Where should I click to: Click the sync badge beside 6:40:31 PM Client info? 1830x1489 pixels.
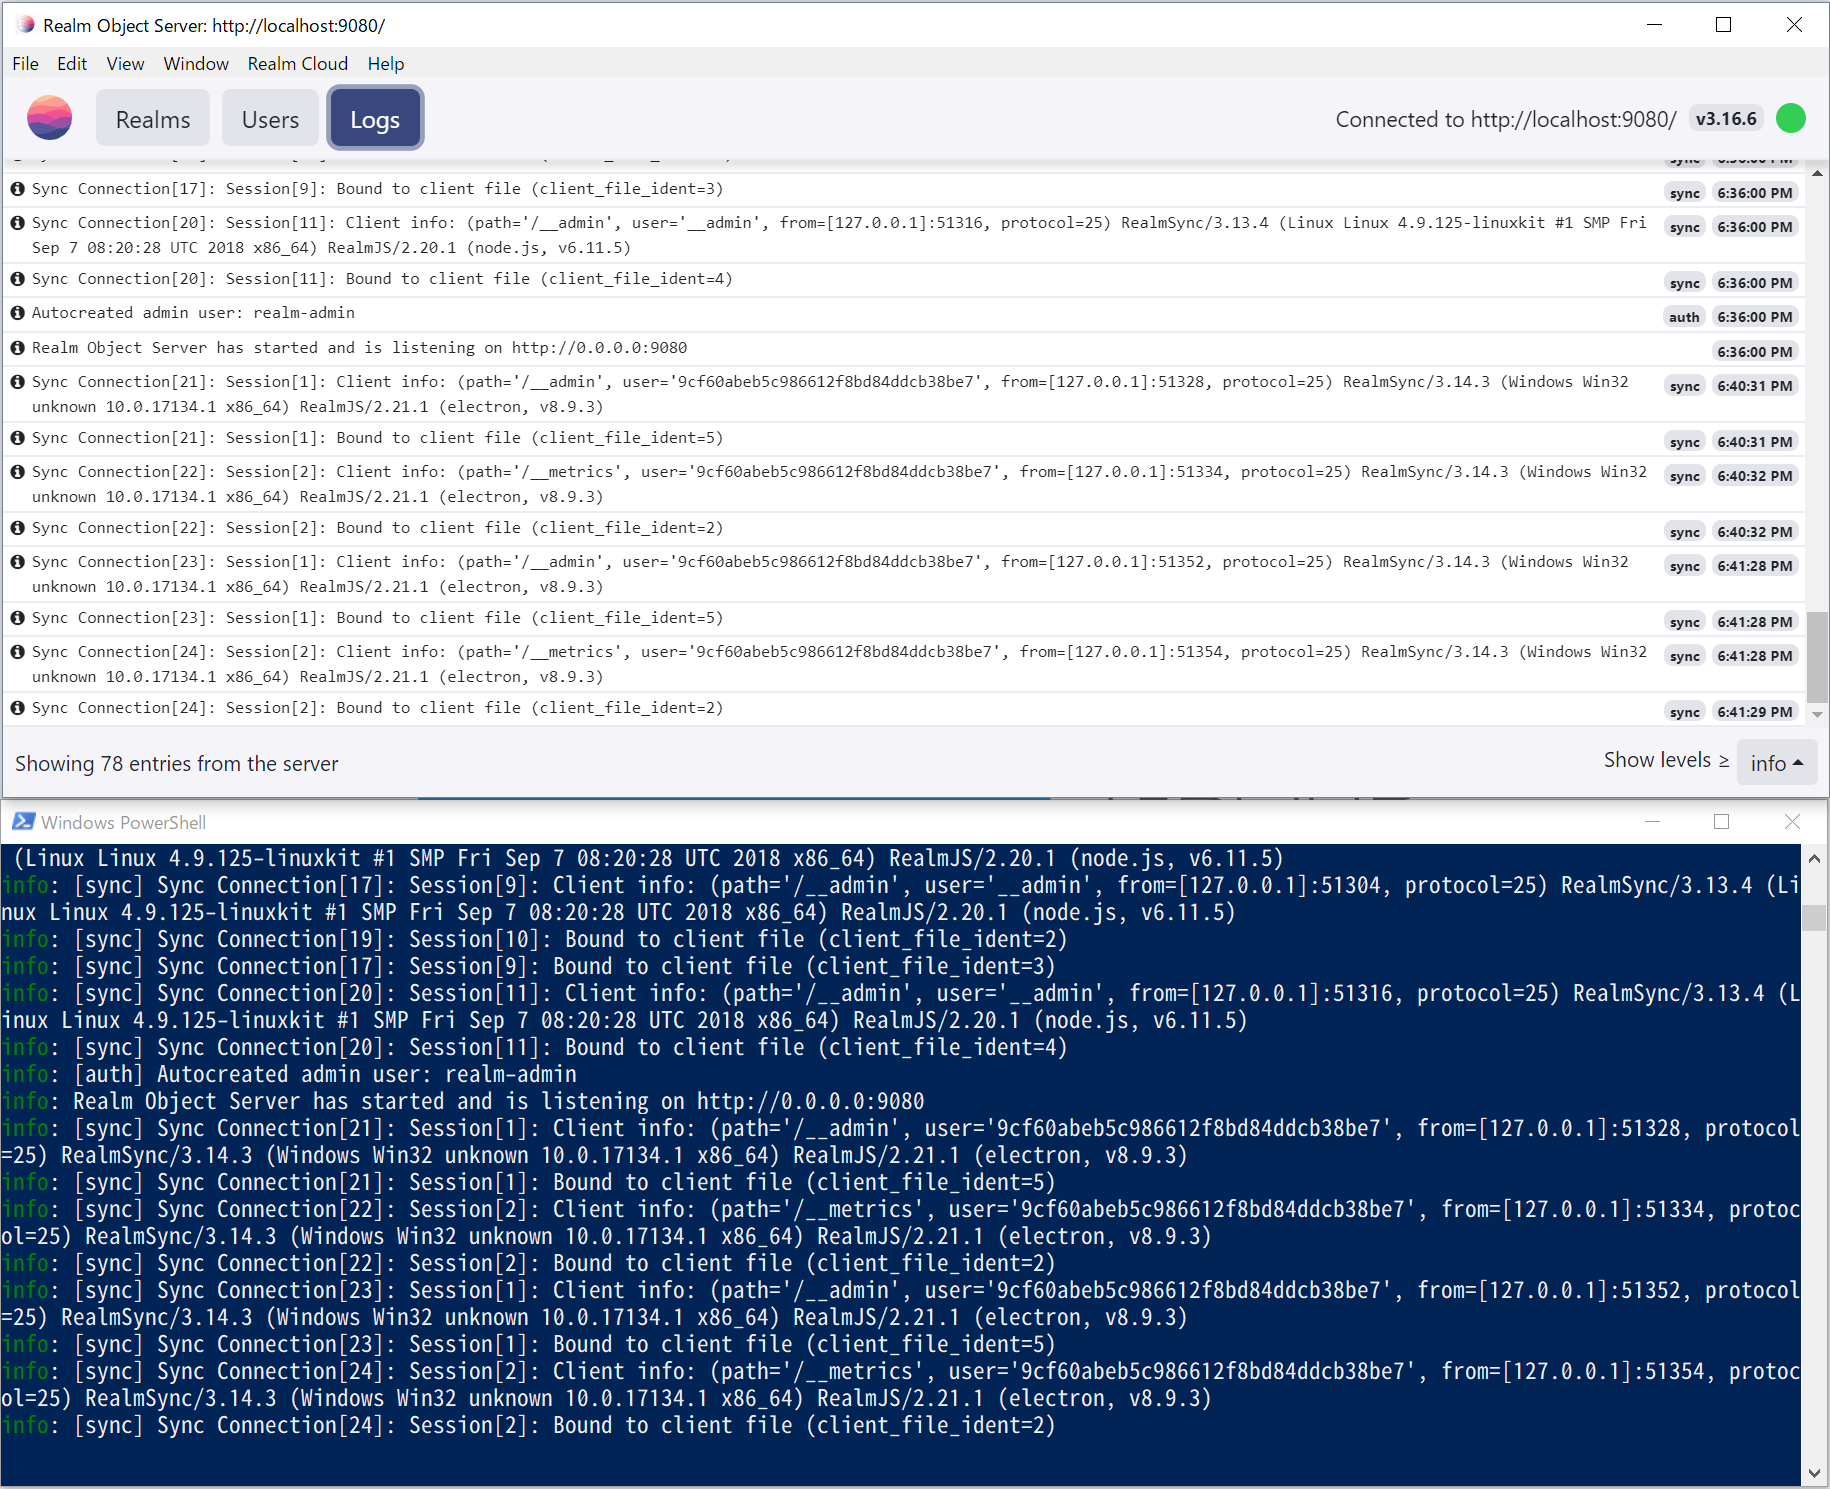1684,386
